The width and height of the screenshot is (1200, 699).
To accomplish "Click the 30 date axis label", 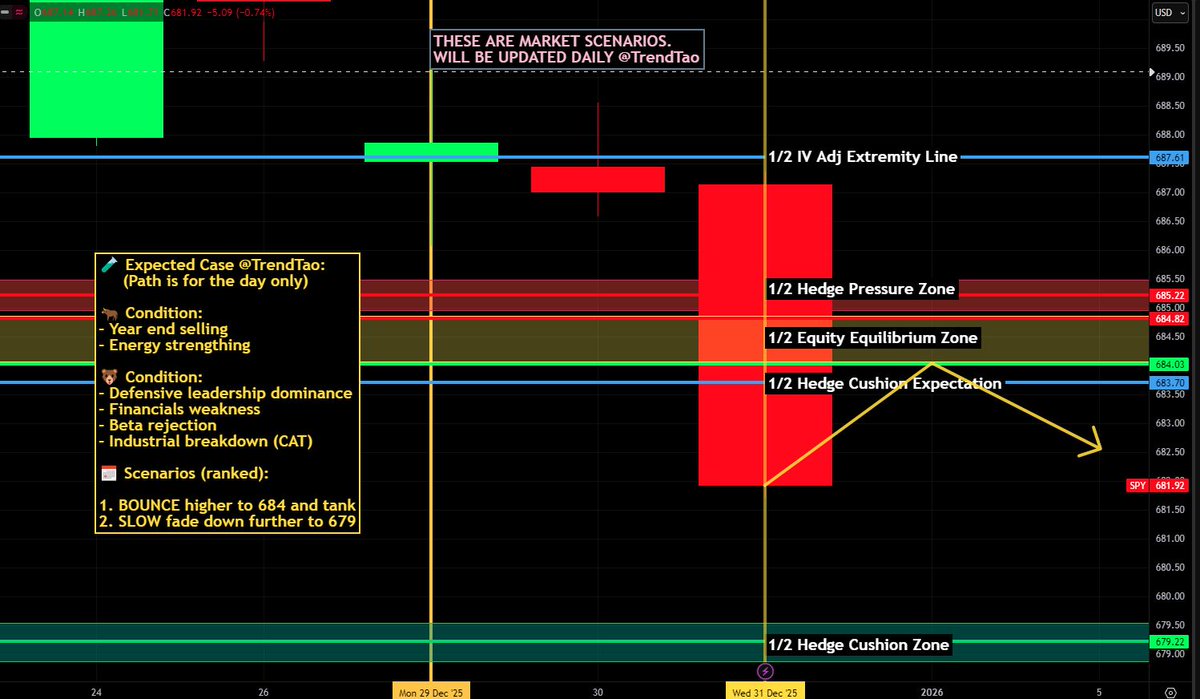I will click(x=598, y=691).
